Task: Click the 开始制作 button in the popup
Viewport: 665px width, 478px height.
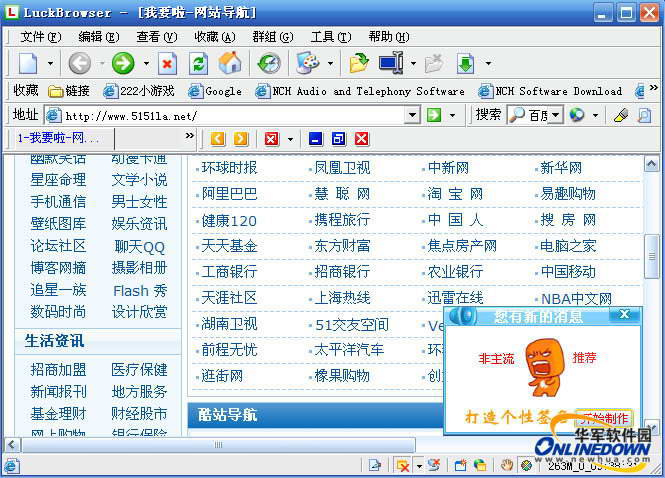Action: tap(604, 419)
